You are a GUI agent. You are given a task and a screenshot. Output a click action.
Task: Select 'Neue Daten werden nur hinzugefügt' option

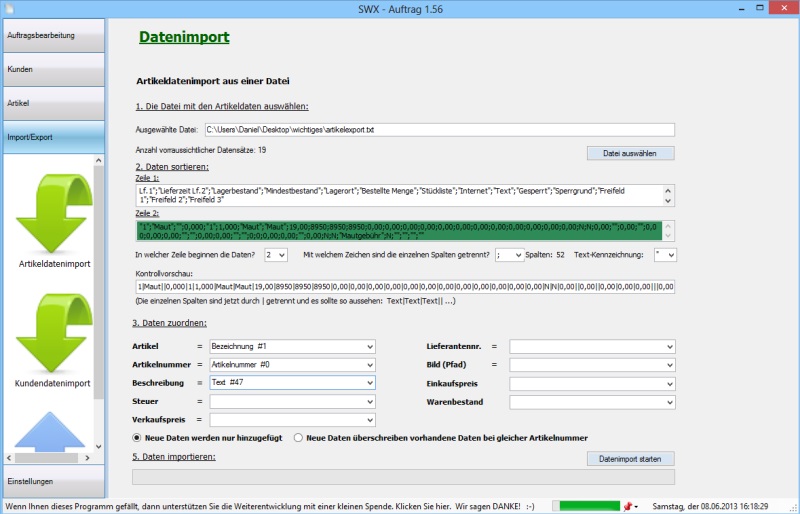click(137, 438)
